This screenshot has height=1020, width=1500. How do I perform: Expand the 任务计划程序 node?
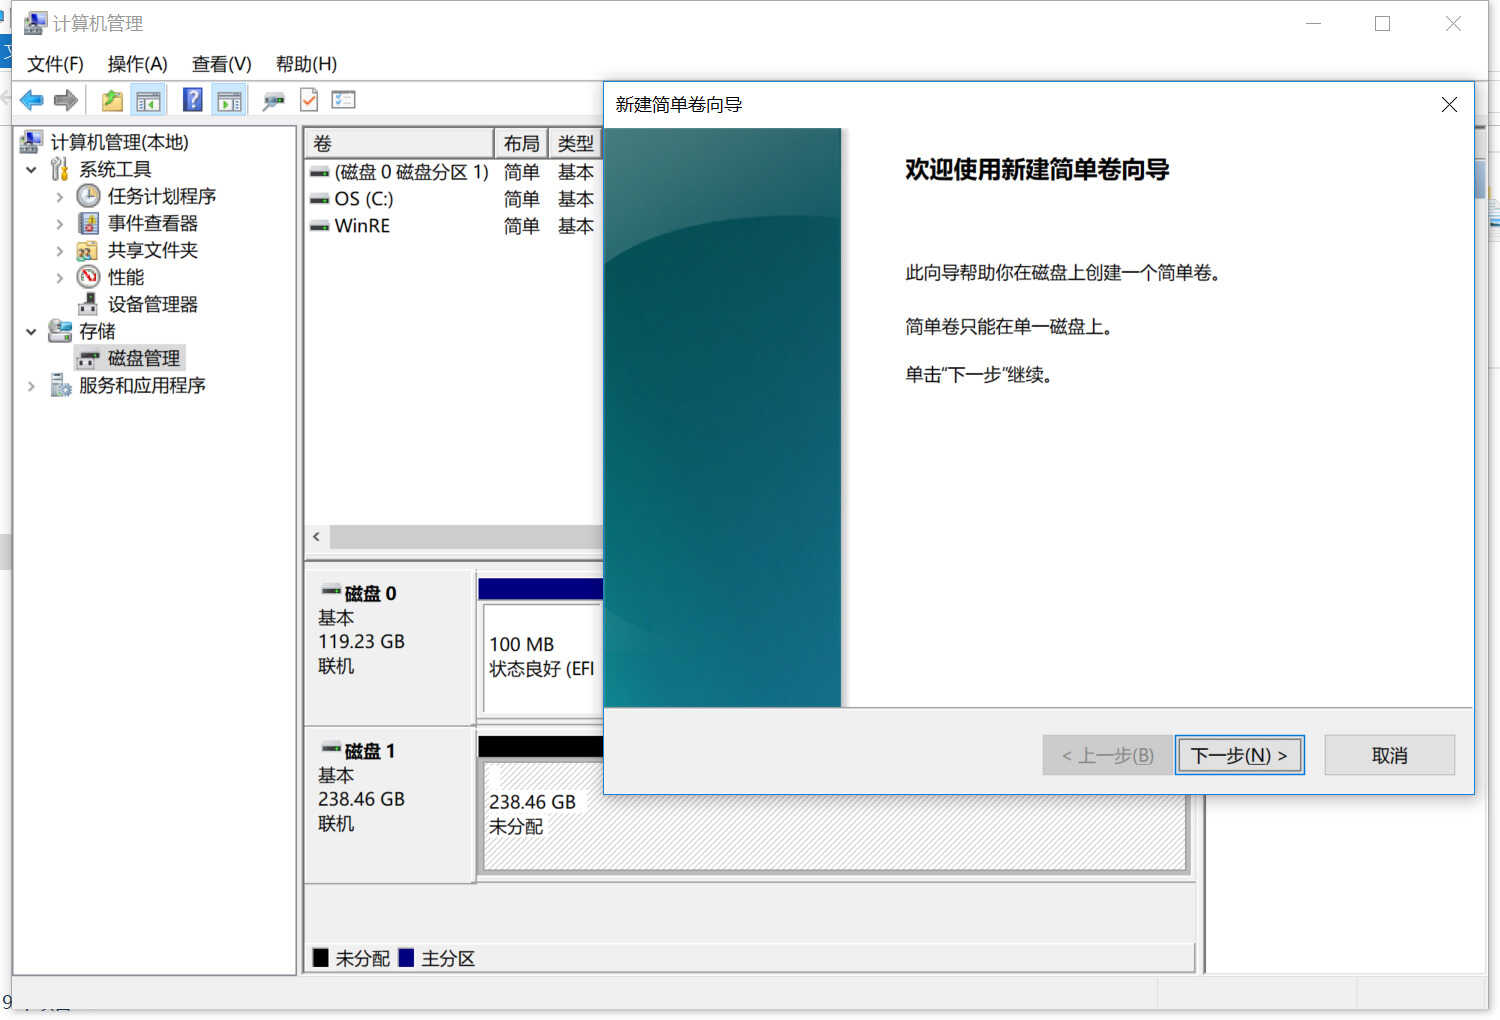pos(59,197)
